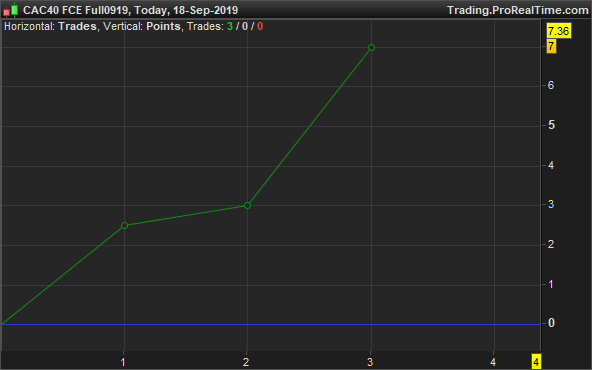Click the vertical axis label 6
Screen dimensions: 592x370
click(551, 86)
